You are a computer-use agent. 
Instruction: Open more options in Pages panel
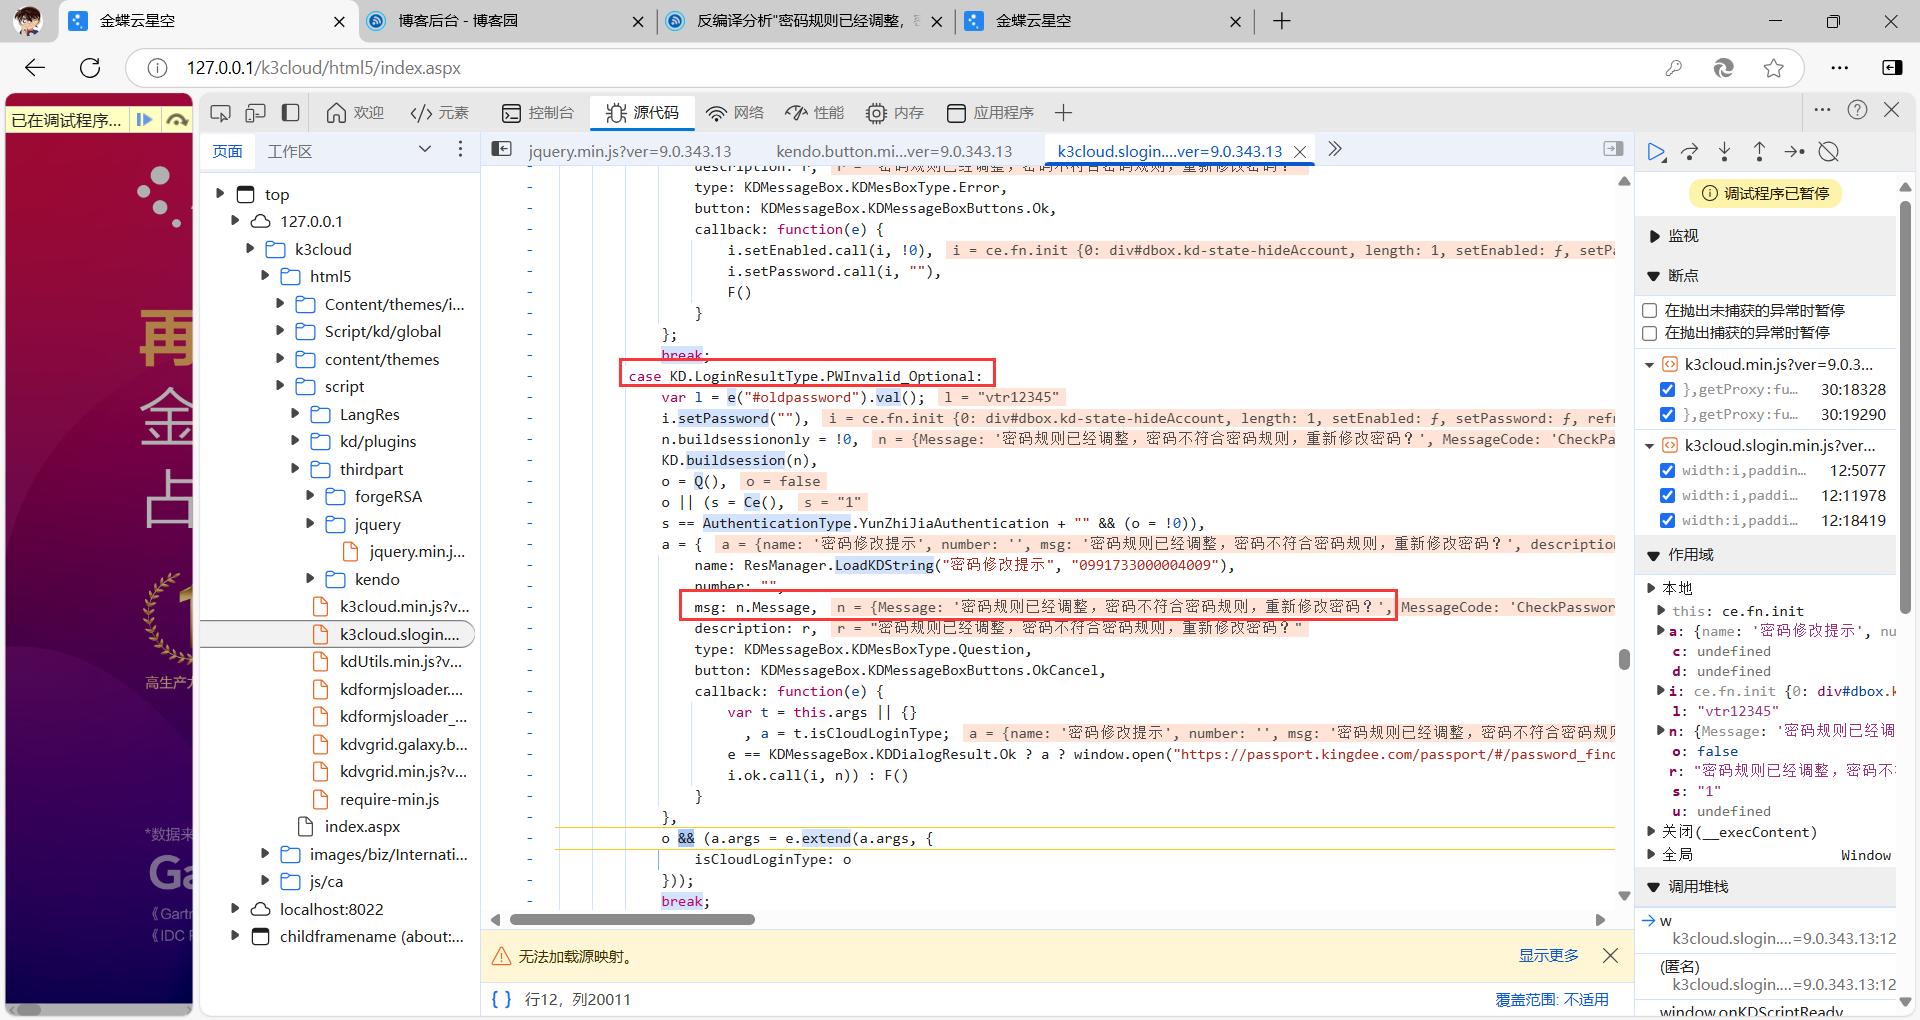460,149
